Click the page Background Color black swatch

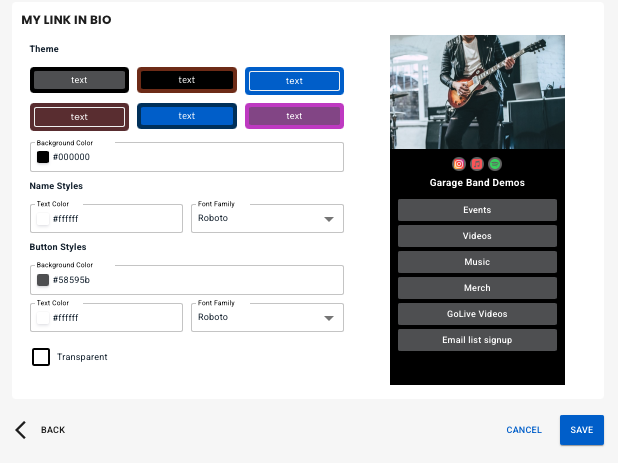[43, 157]
